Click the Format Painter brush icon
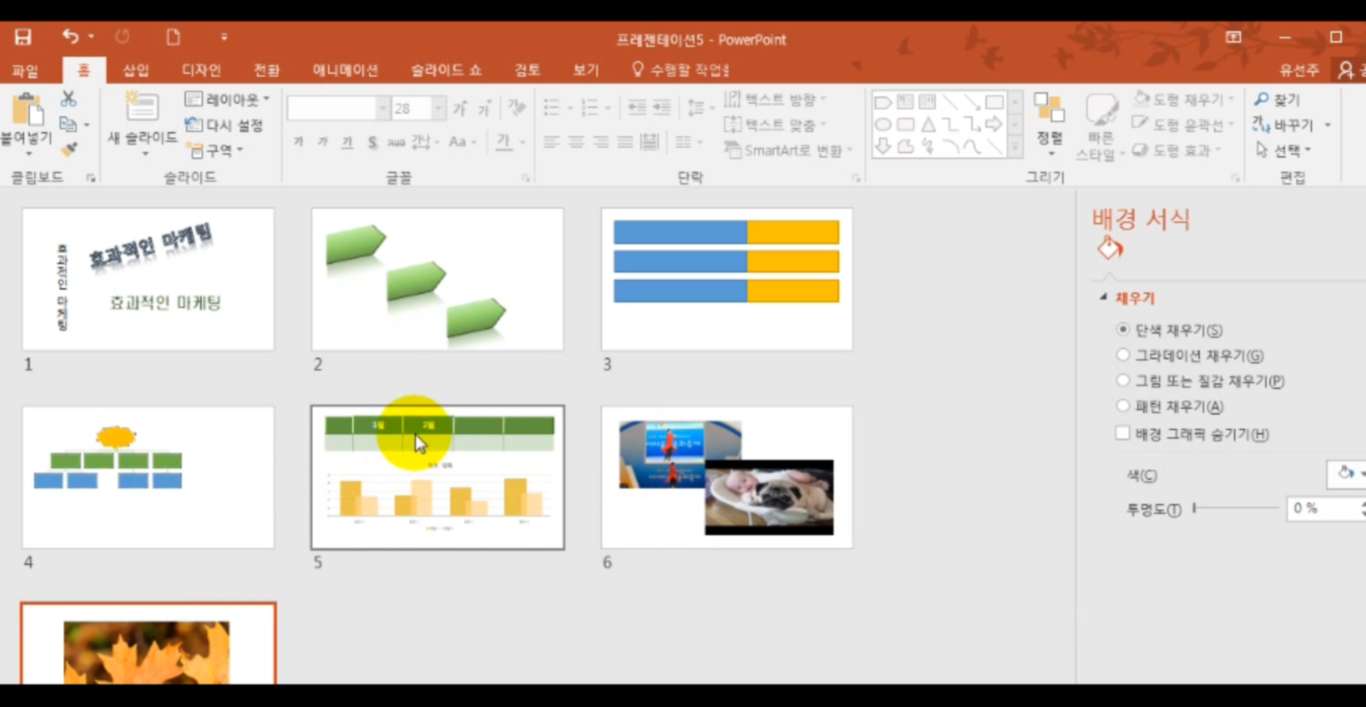This screenshot has width=1366, height=707. click(68, 149)
